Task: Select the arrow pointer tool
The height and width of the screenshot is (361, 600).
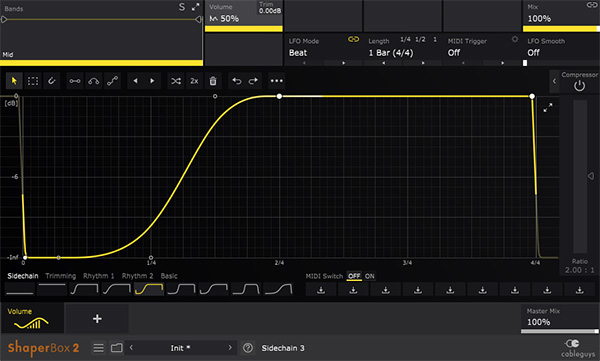Action: [14, 81]
